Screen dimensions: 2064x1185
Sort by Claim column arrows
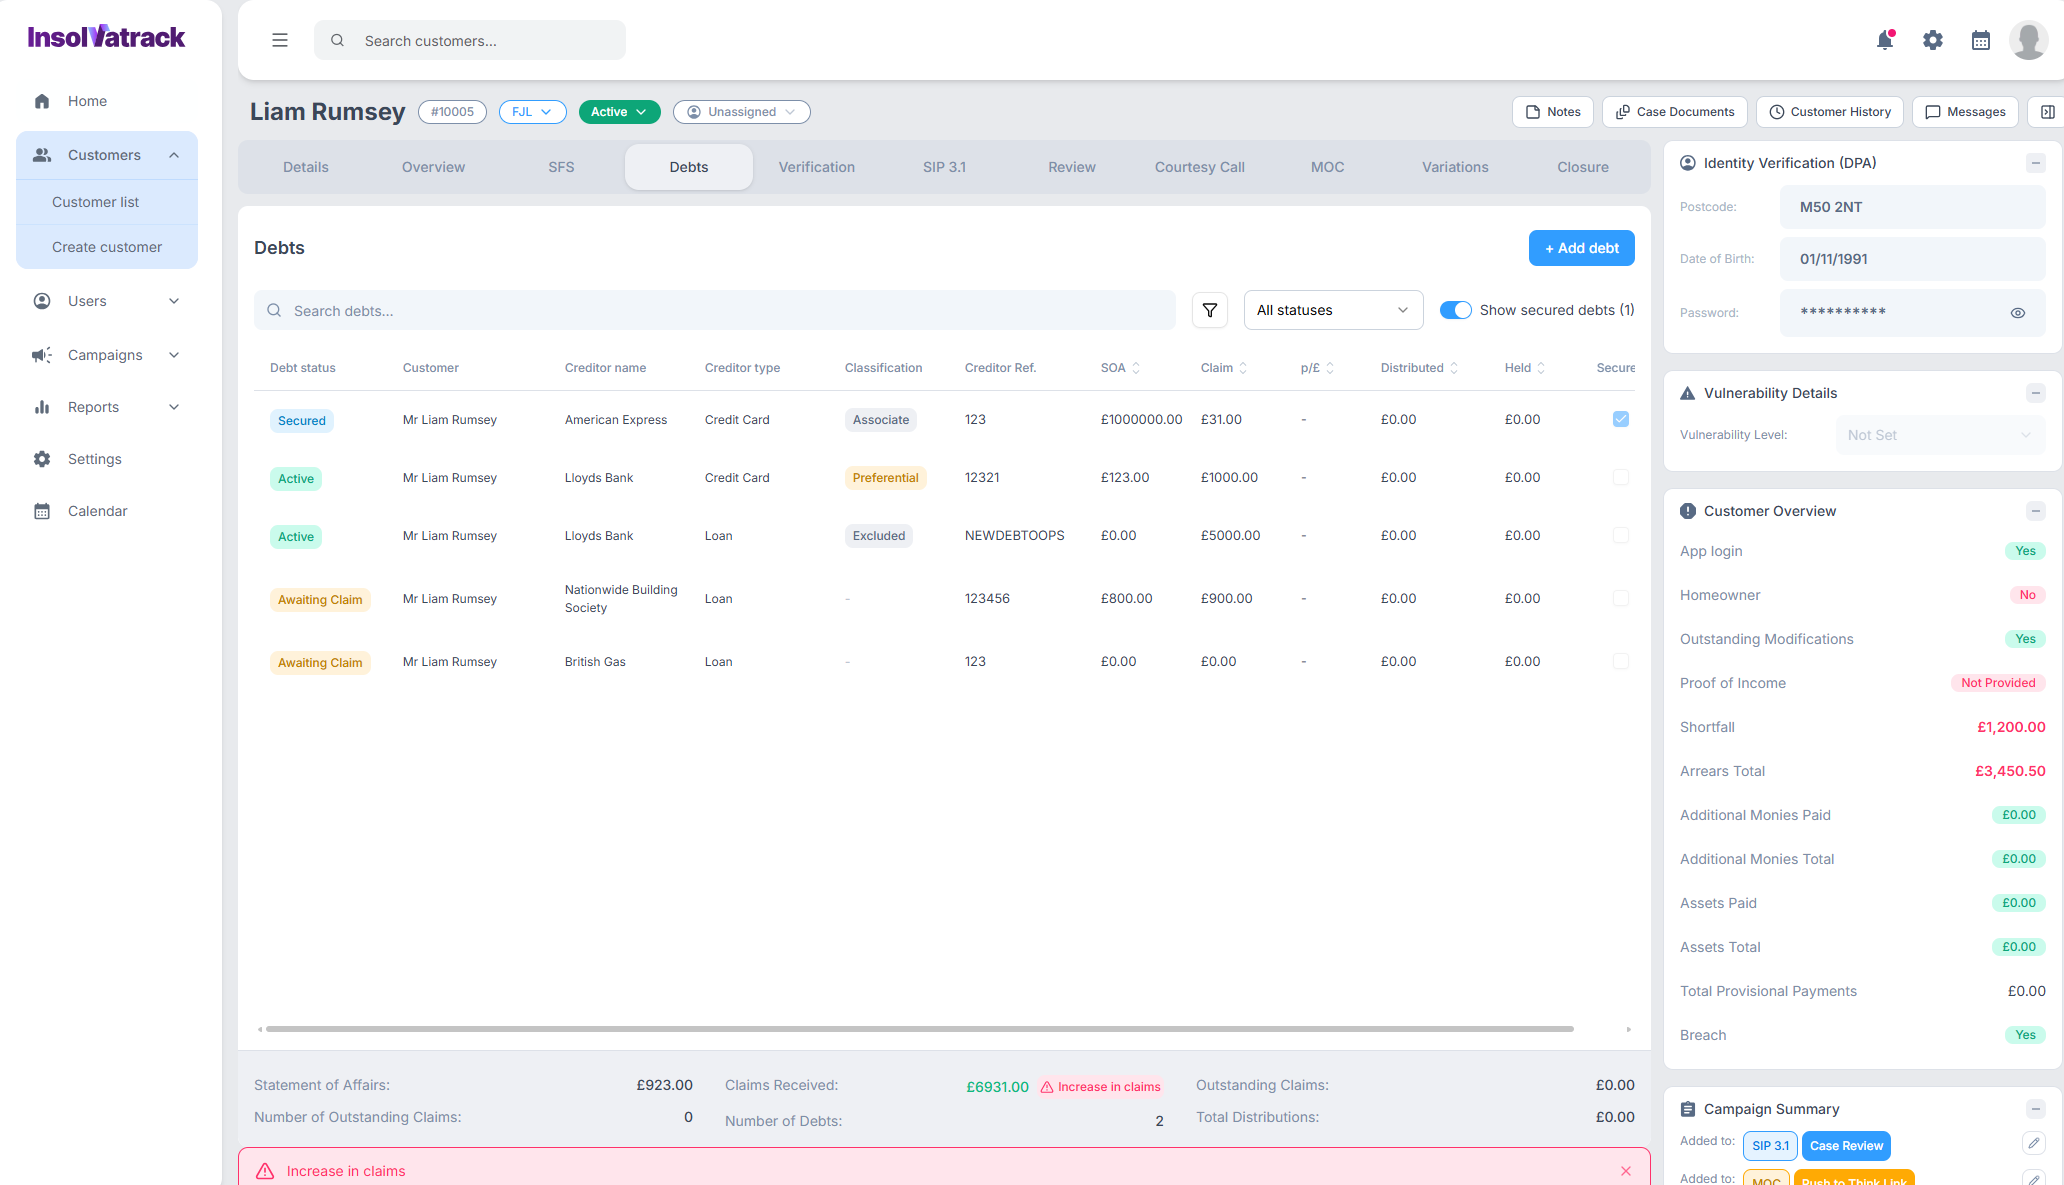click(x=1243, y=368)
